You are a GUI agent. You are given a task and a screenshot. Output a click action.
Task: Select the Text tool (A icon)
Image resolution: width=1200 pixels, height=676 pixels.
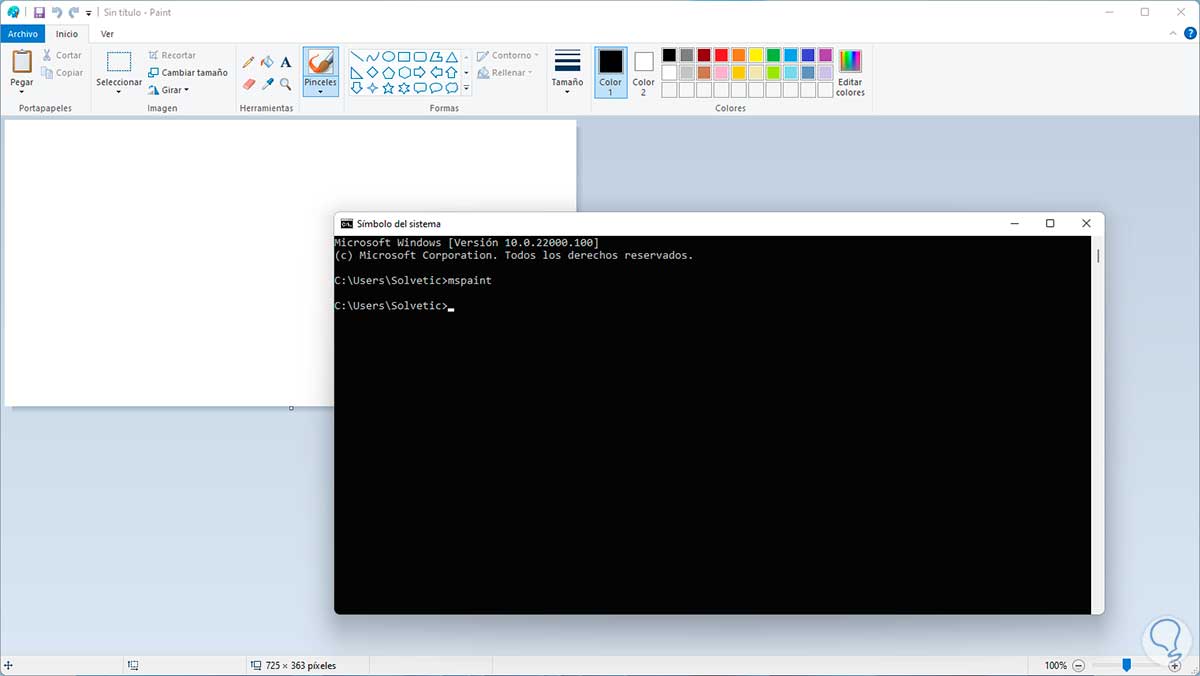coord(286,62)
